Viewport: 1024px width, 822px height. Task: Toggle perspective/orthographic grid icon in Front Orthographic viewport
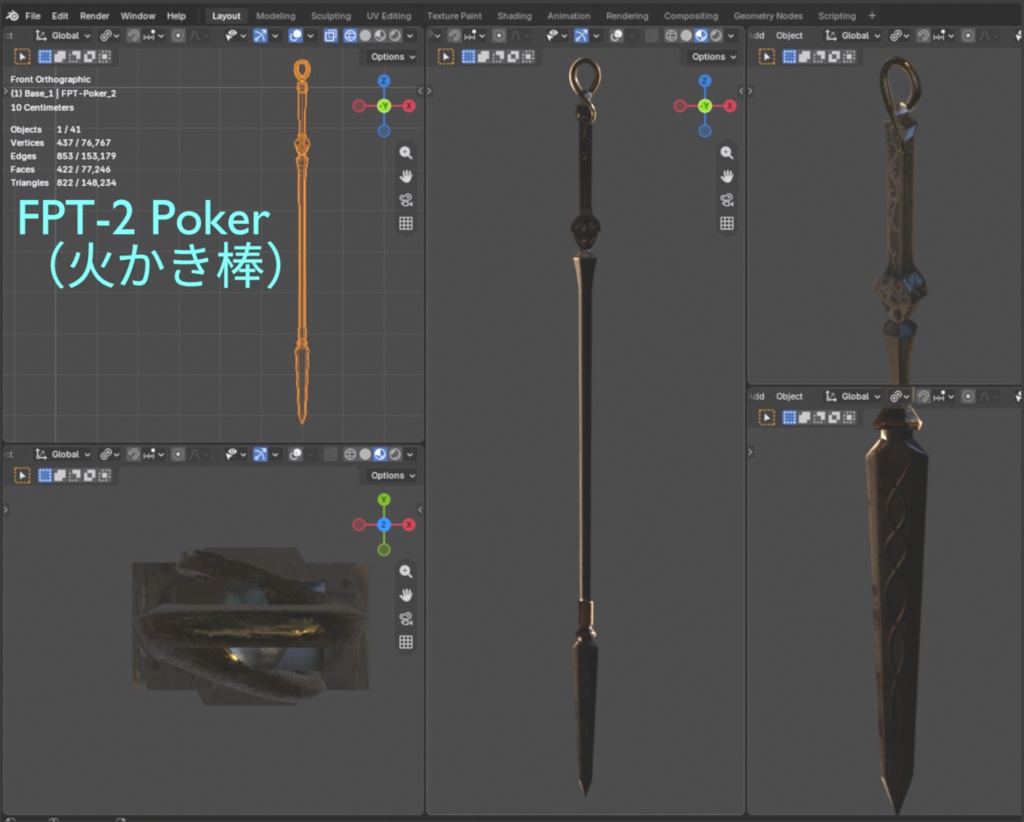(x=406, y=223)
